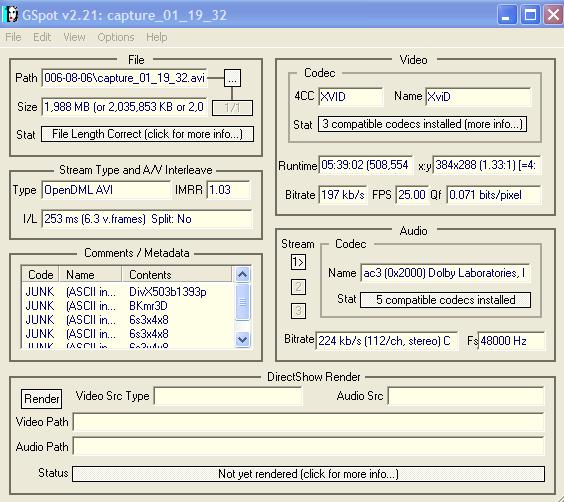Click the Render button

41,399
